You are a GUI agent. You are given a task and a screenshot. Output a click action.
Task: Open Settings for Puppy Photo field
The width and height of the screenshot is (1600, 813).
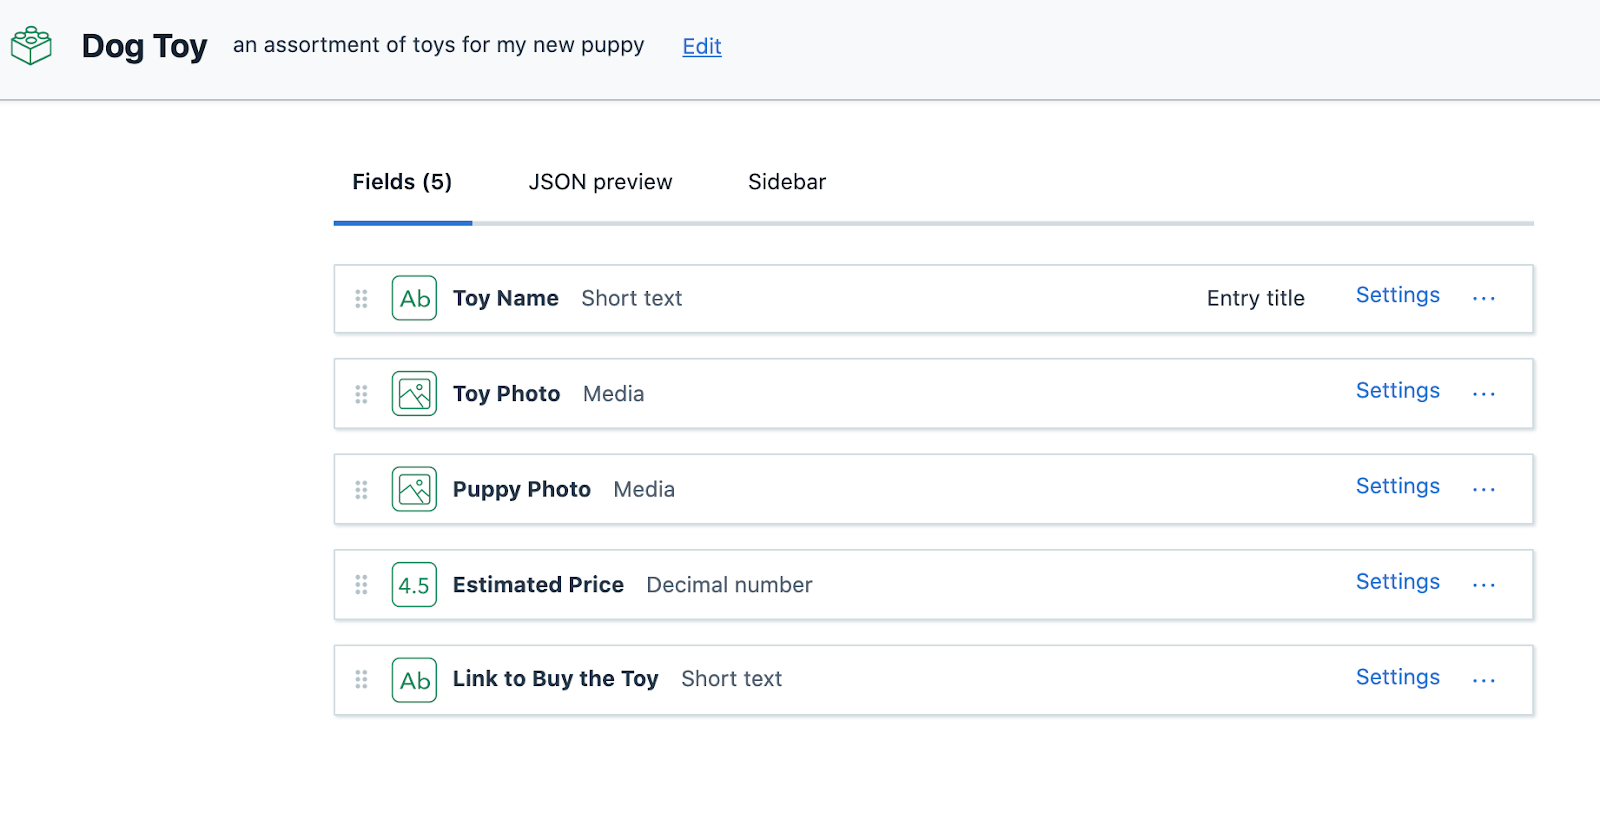pyautogui.click(x=1398, y=486)
